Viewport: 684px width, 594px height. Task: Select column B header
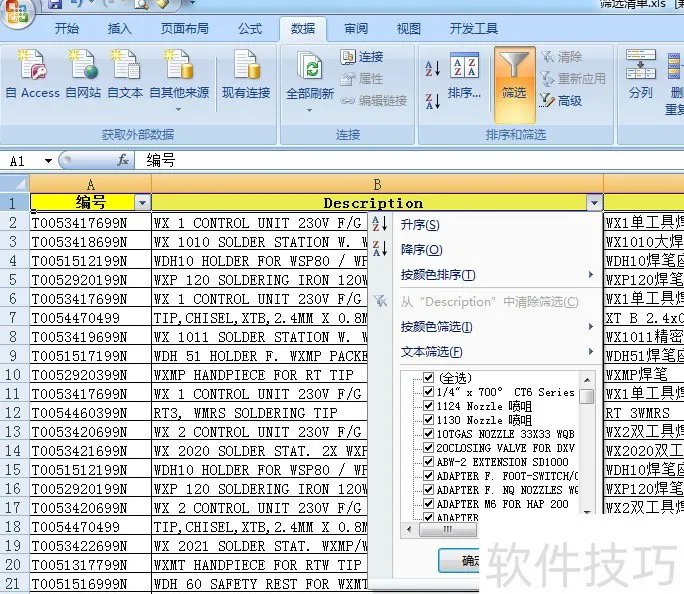point(377,184)
